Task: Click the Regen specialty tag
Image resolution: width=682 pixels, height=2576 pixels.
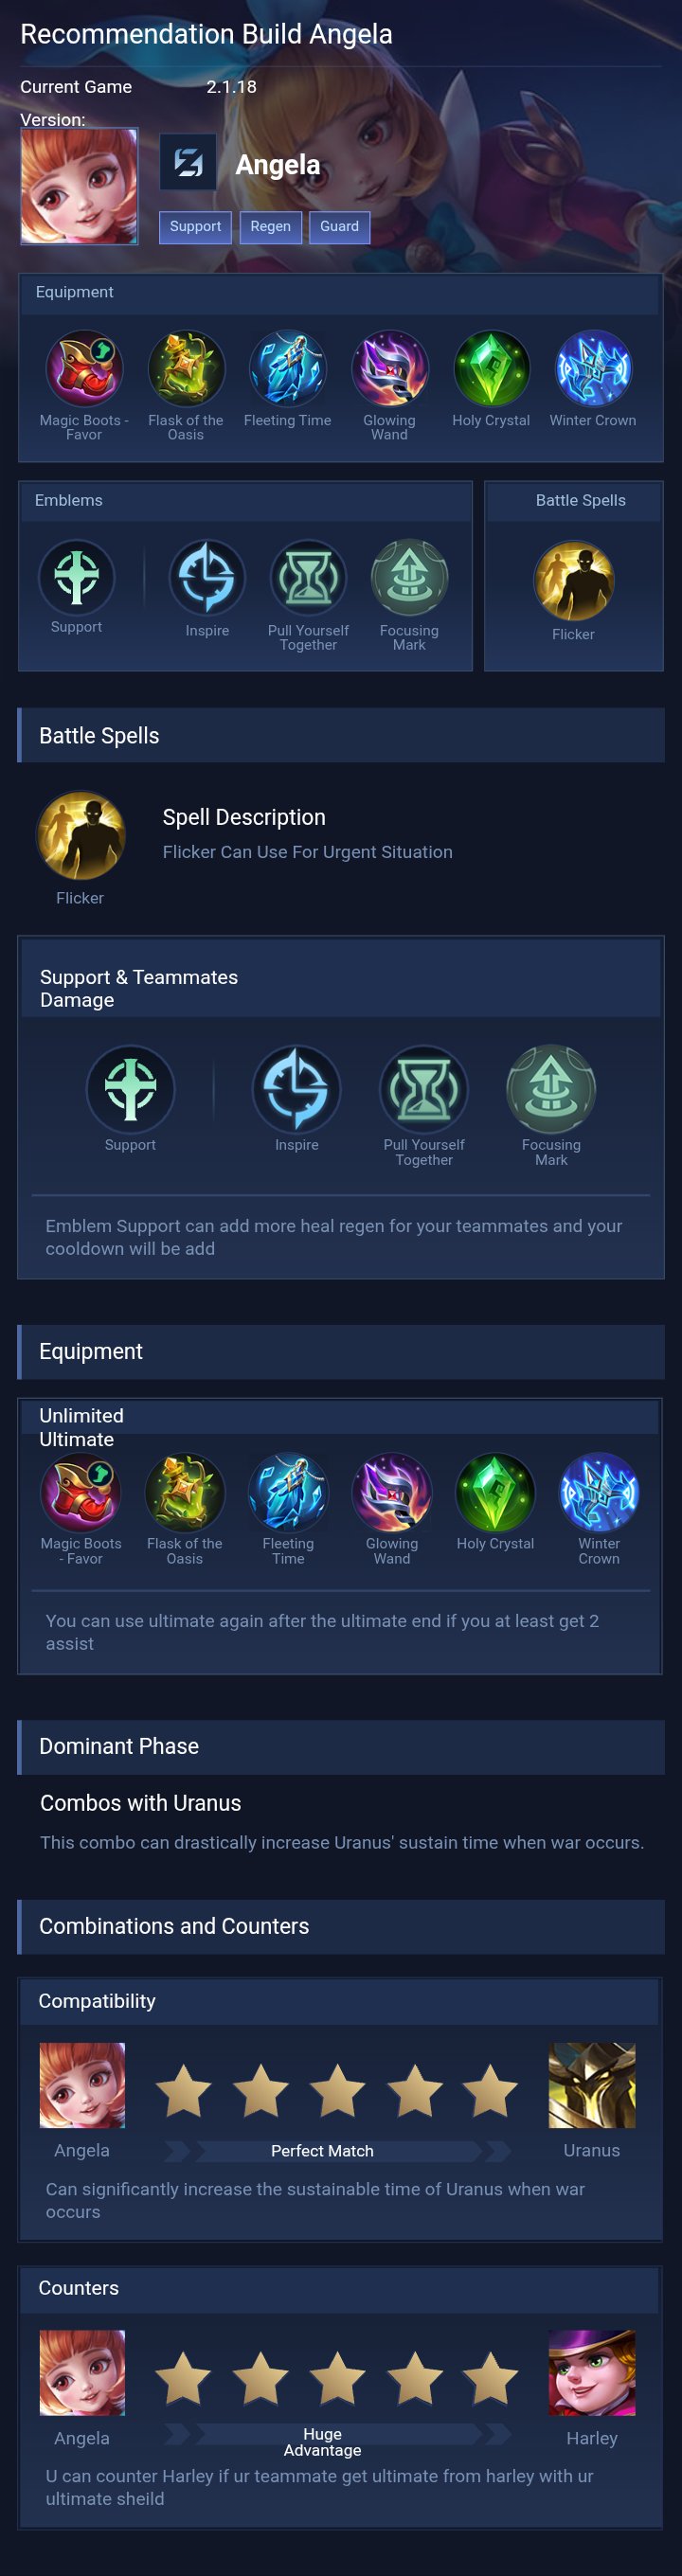Action: pyautogui.click(x=270, y=227)
